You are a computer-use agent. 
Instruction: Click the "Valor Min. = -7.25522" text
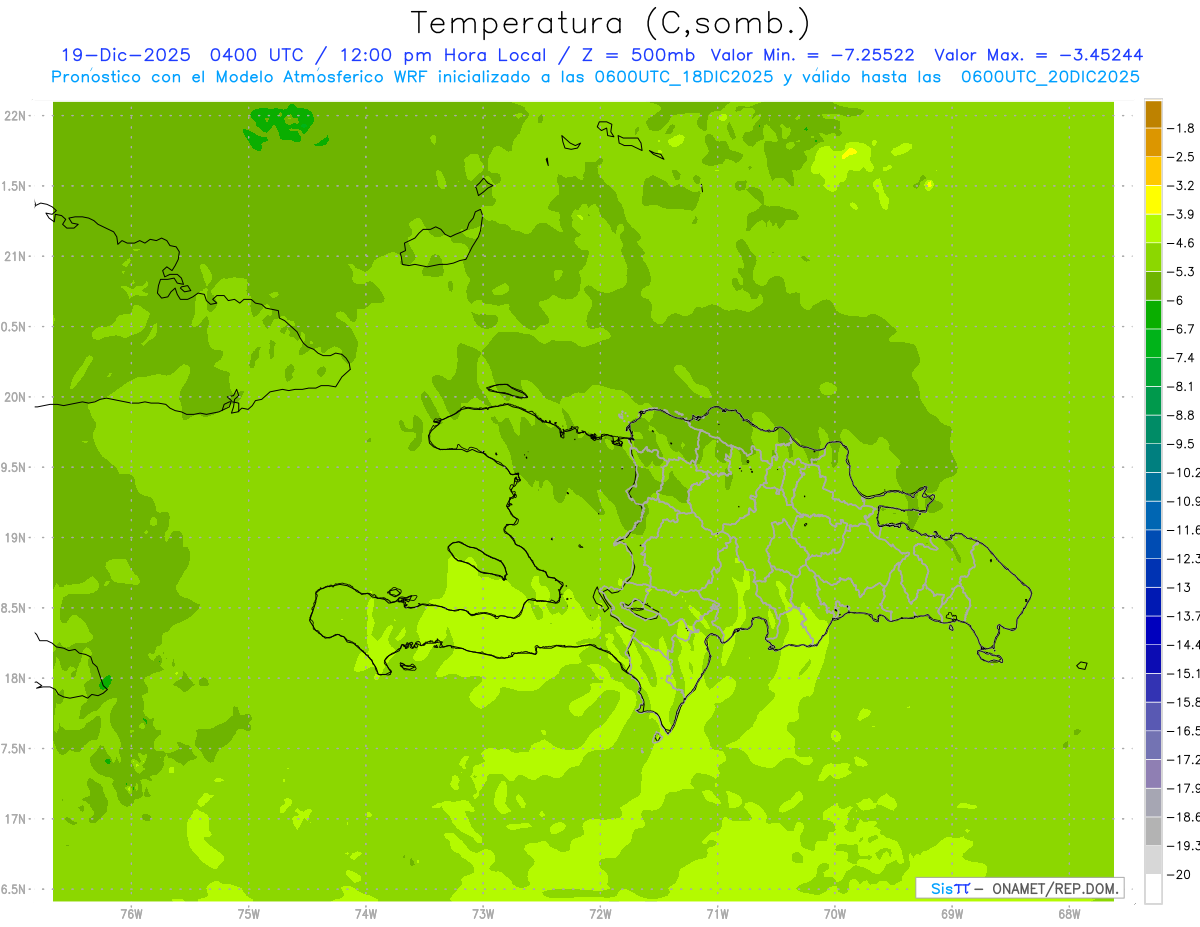(x=812, y=55)
